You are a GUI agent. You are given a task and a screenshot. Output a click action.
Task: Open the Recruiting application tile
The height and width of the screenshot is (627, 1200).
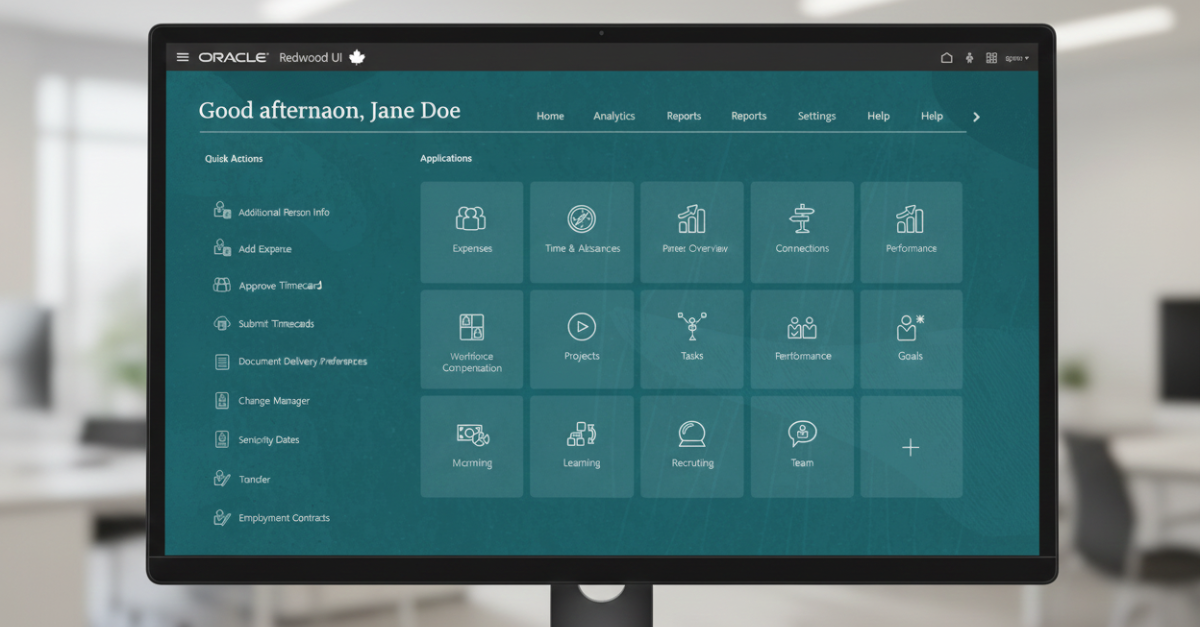click(692, 446)
